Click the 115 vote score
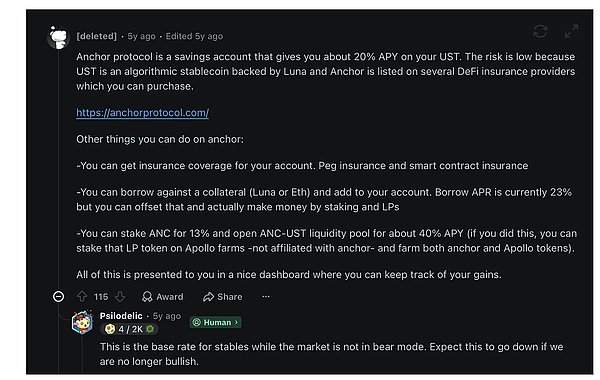The width and height of the screenshot is (600, 380). (x=101, y=297)
